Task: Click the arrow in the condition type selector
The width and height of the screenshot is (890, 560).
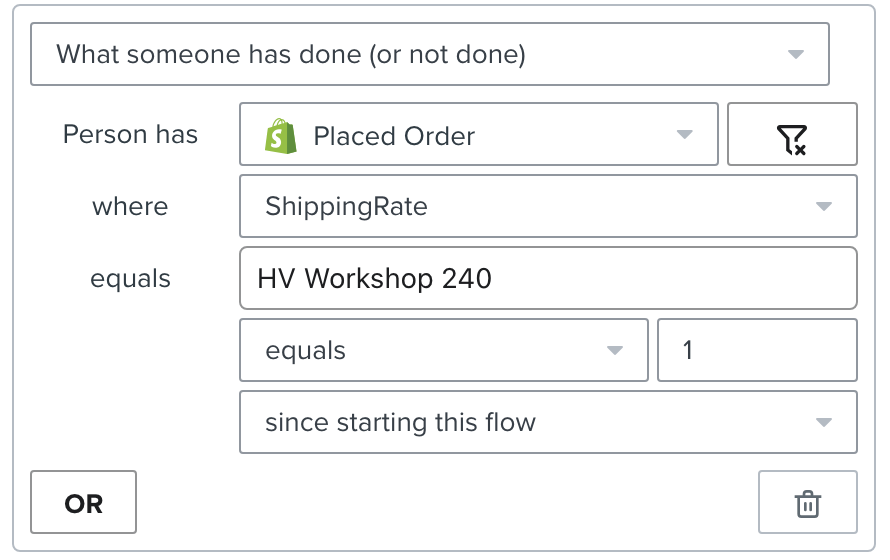Action: tap(796, 54)
